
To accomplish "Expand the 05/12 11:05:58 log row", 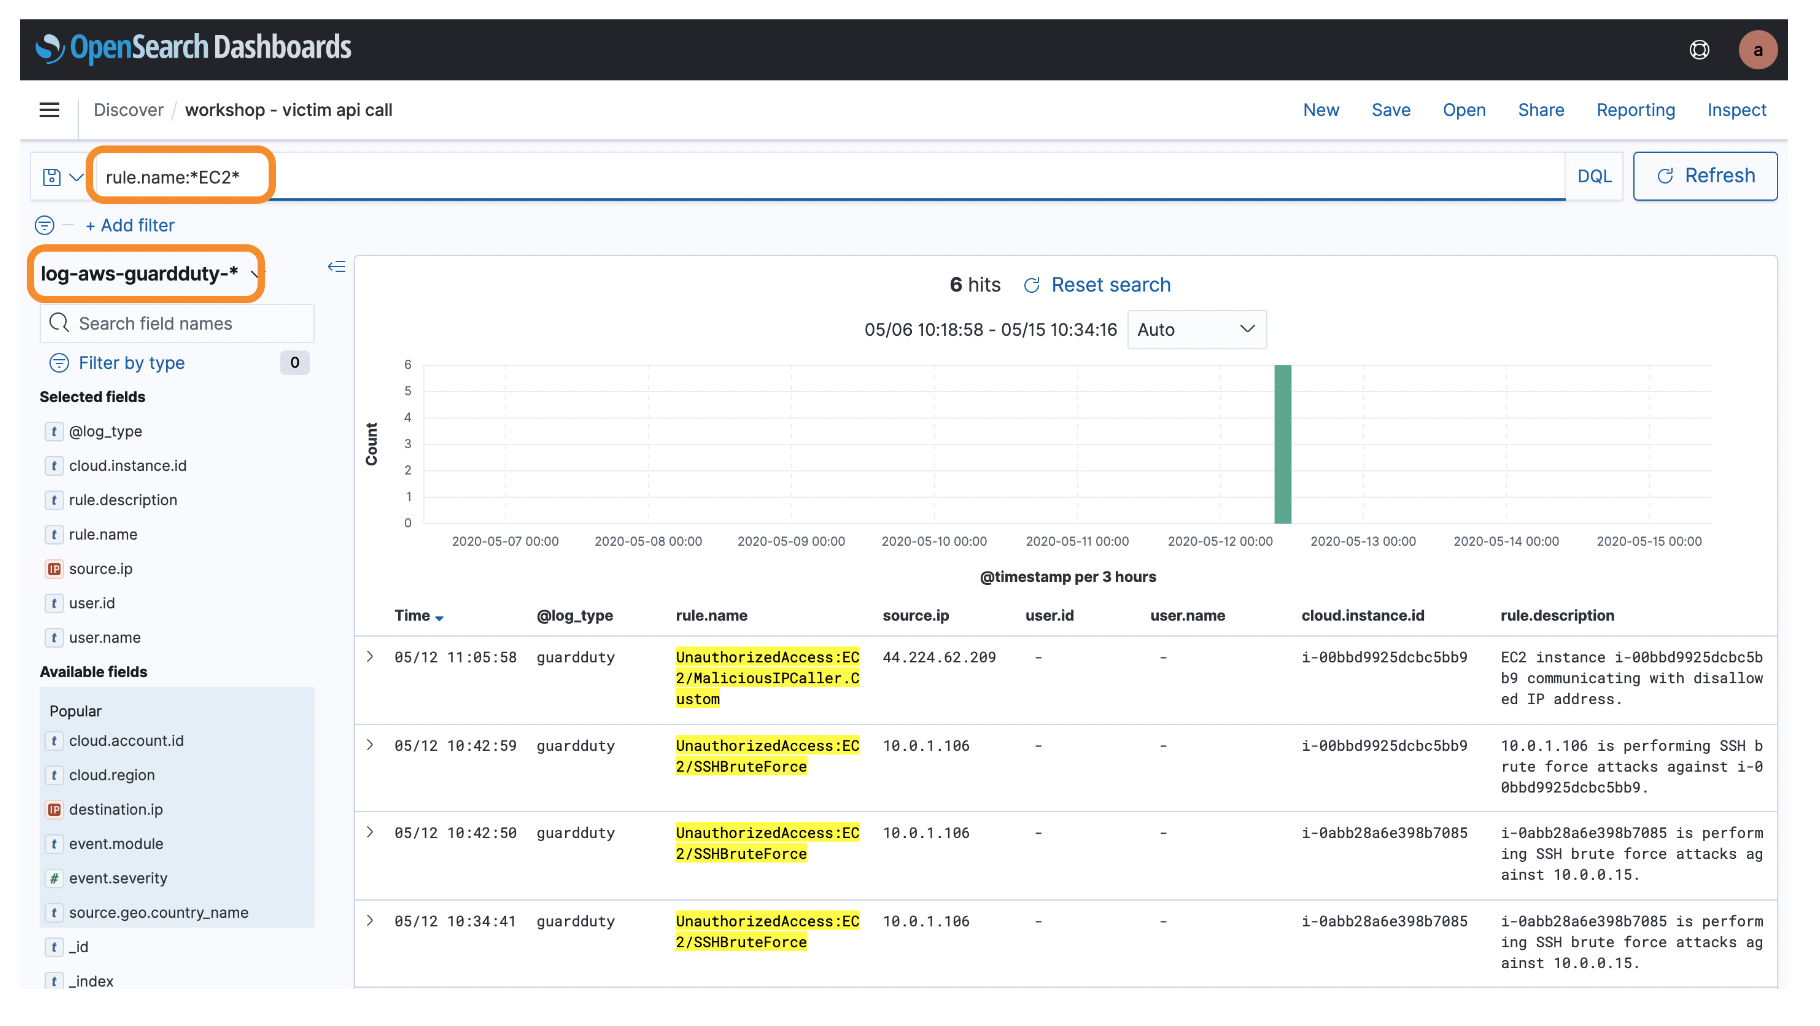I will [x=370, y=657].
